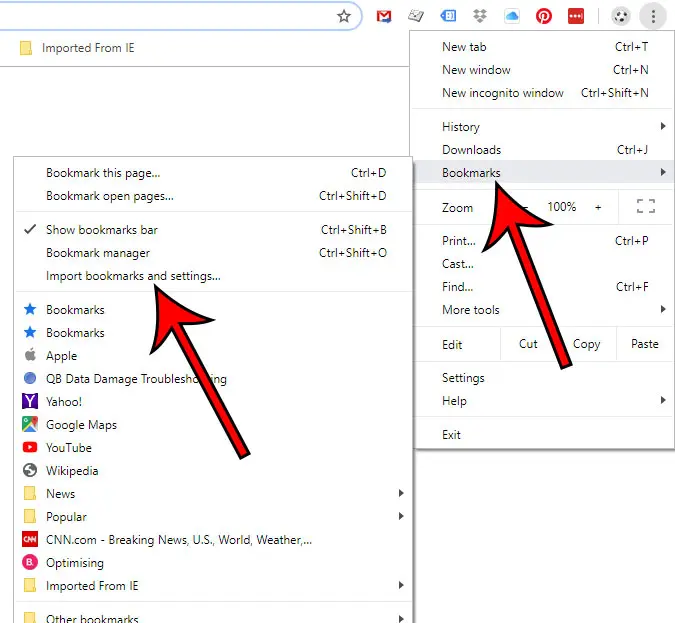The height and width of the screenshot is (623, 675).
Task: Increase zoom with the plus button
Action: (598, 207)
